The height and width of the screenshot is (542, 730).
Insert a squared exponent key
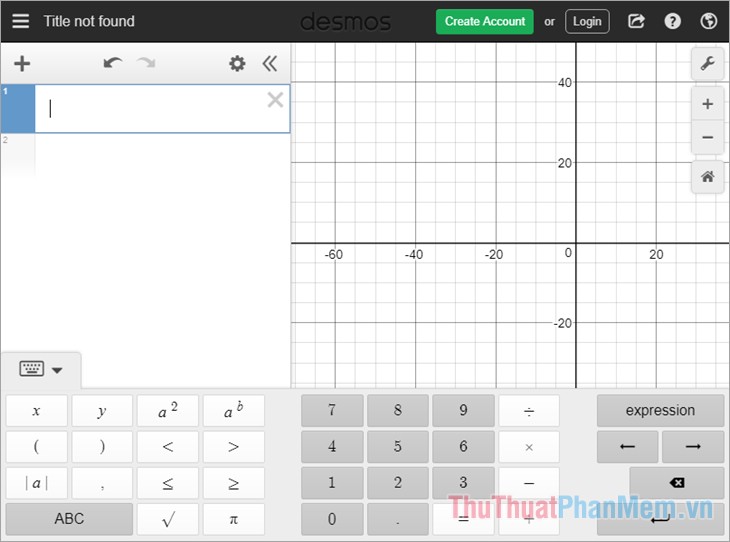(x=168, y=411)
